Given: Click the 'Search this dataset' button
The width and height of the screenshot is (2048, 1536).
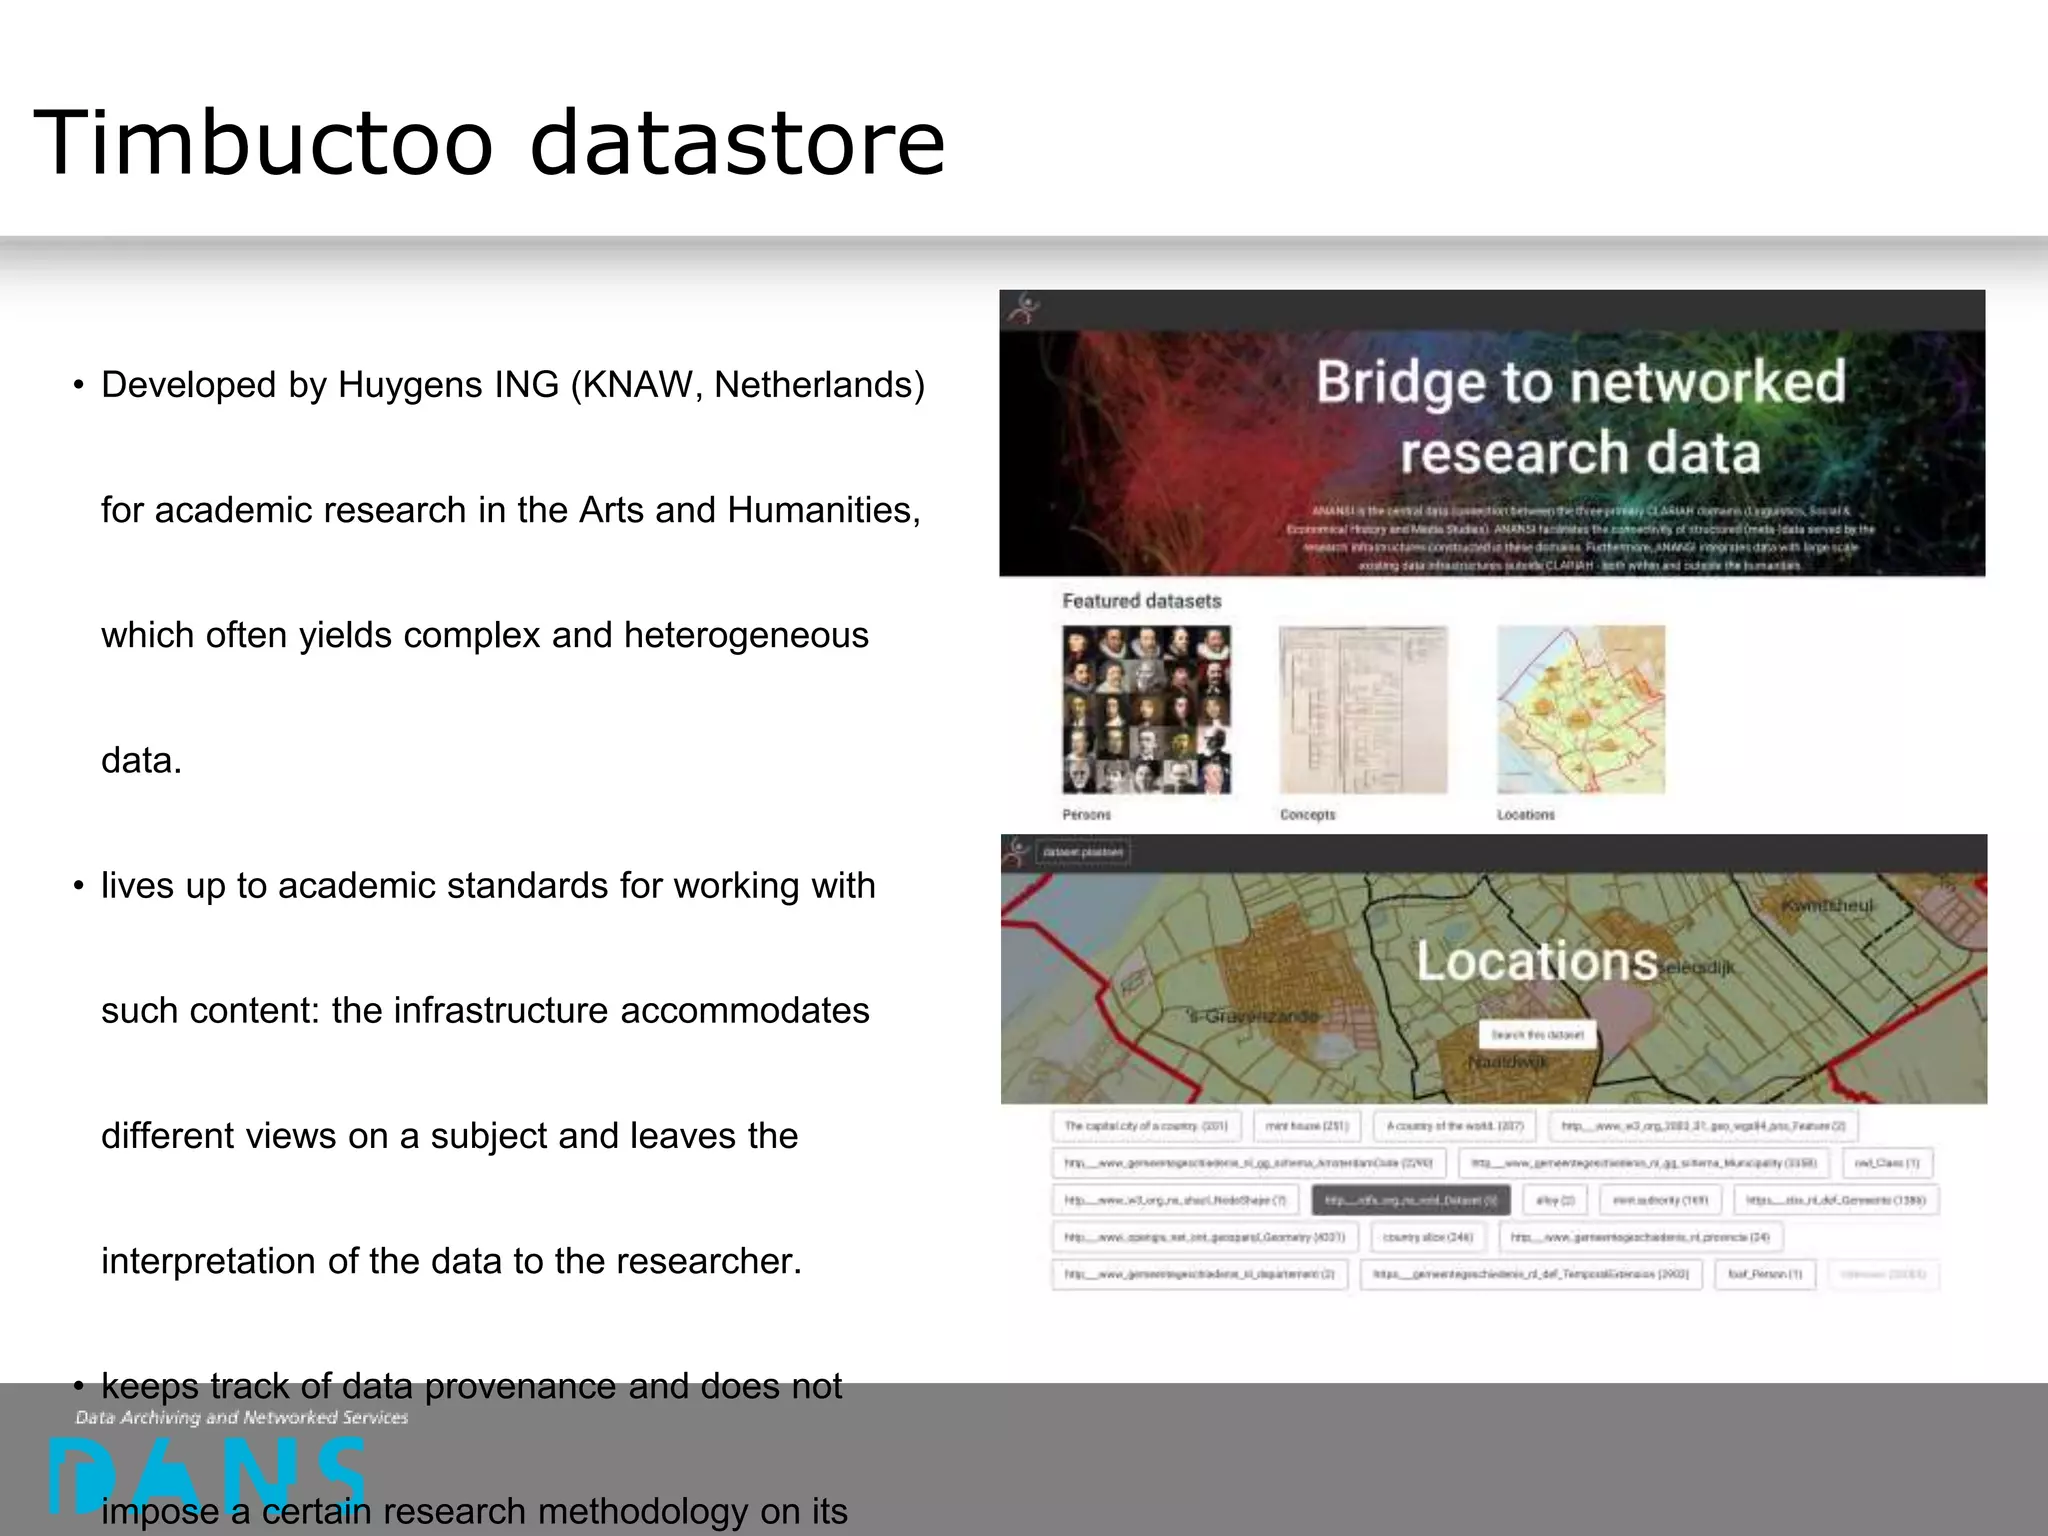Looking at the screenshot, I should coord(1537,1035).
